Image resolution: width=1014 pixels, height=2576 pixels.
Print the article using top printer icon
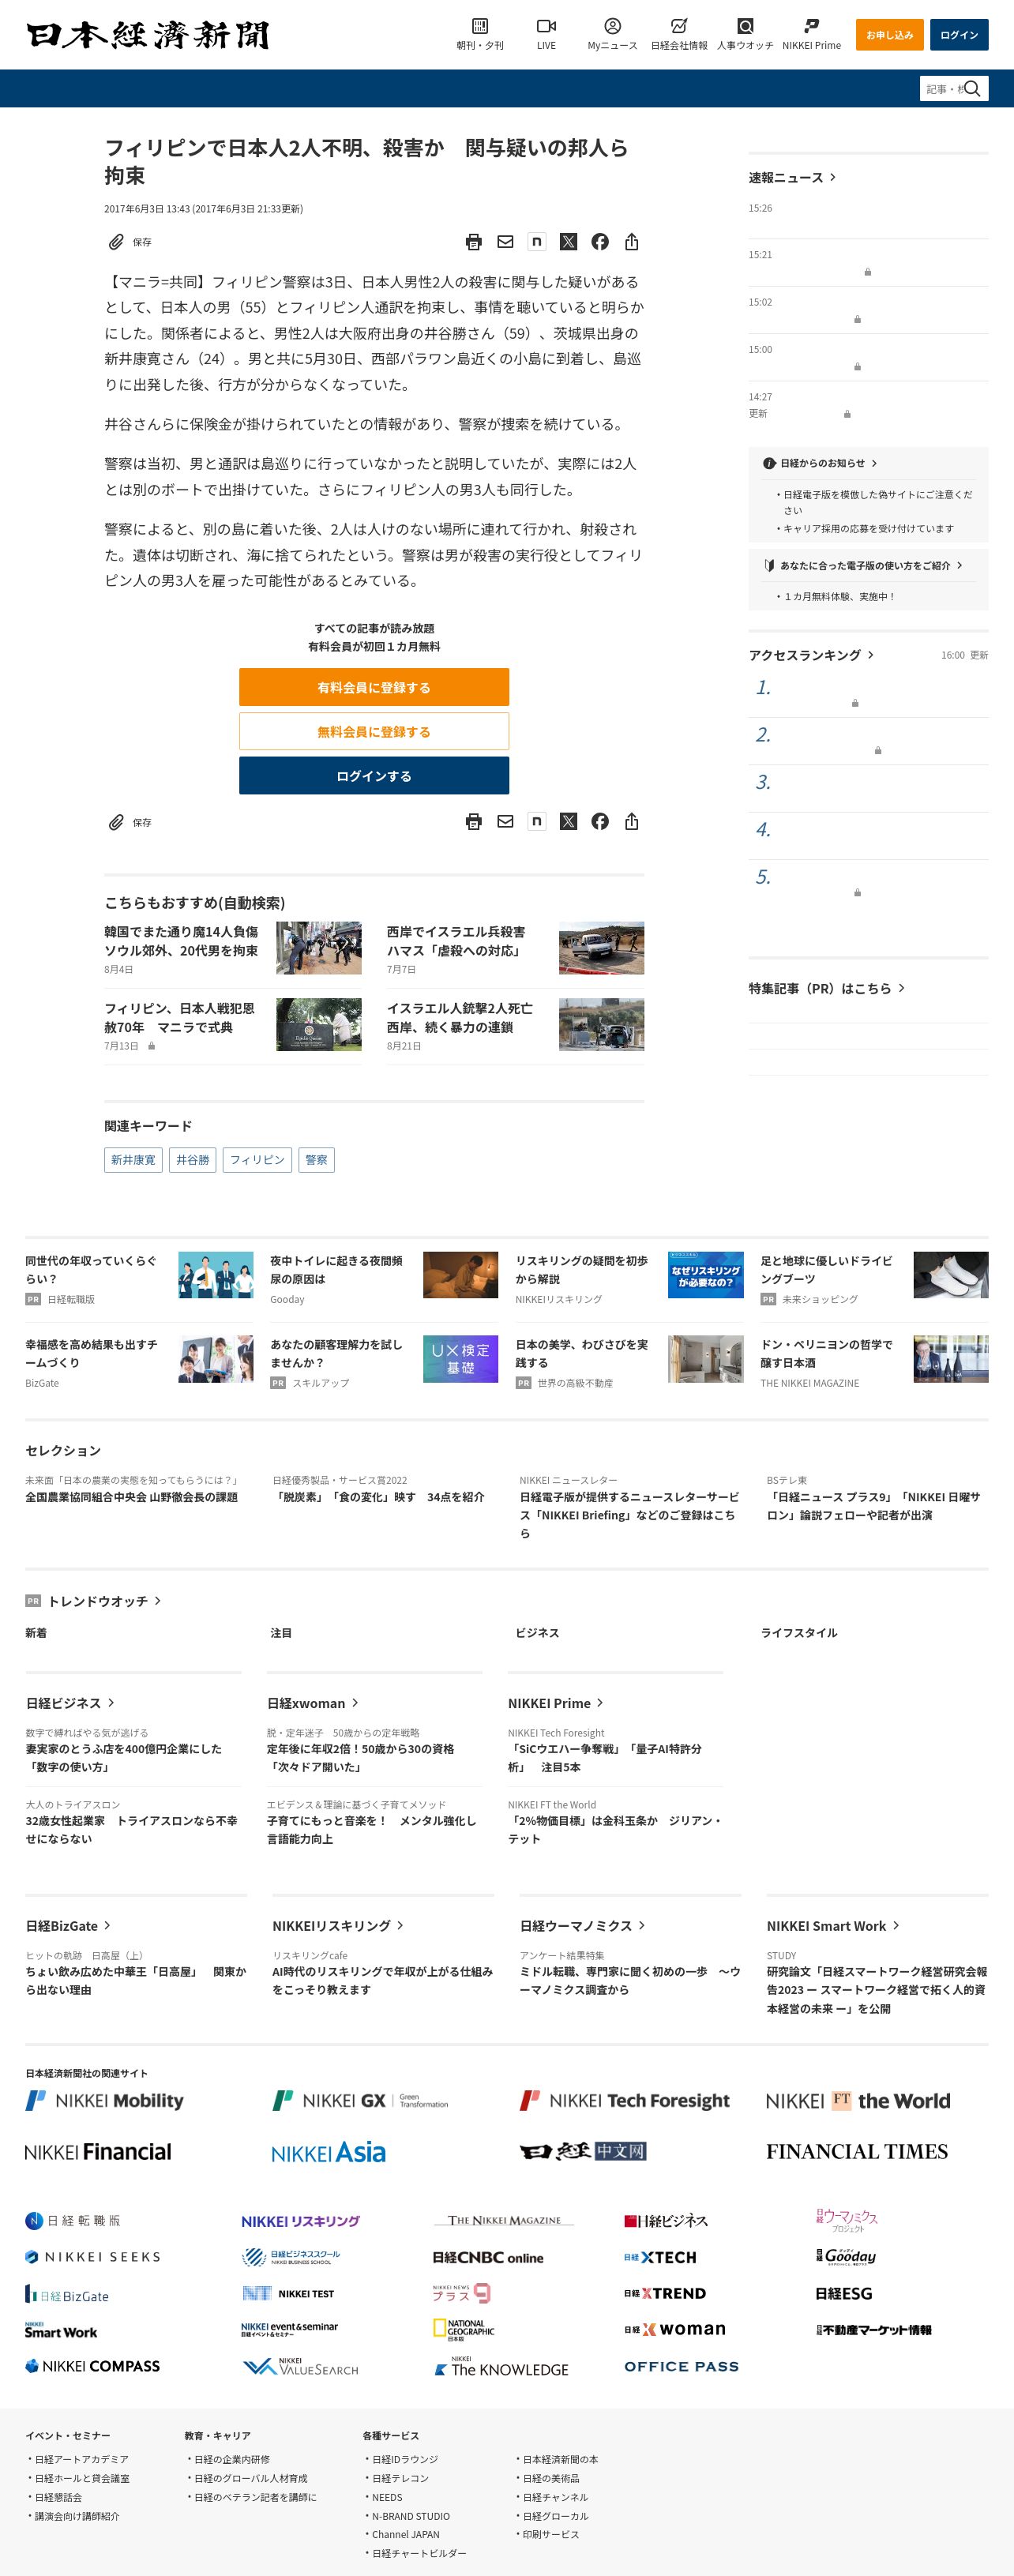click(474, 242)
